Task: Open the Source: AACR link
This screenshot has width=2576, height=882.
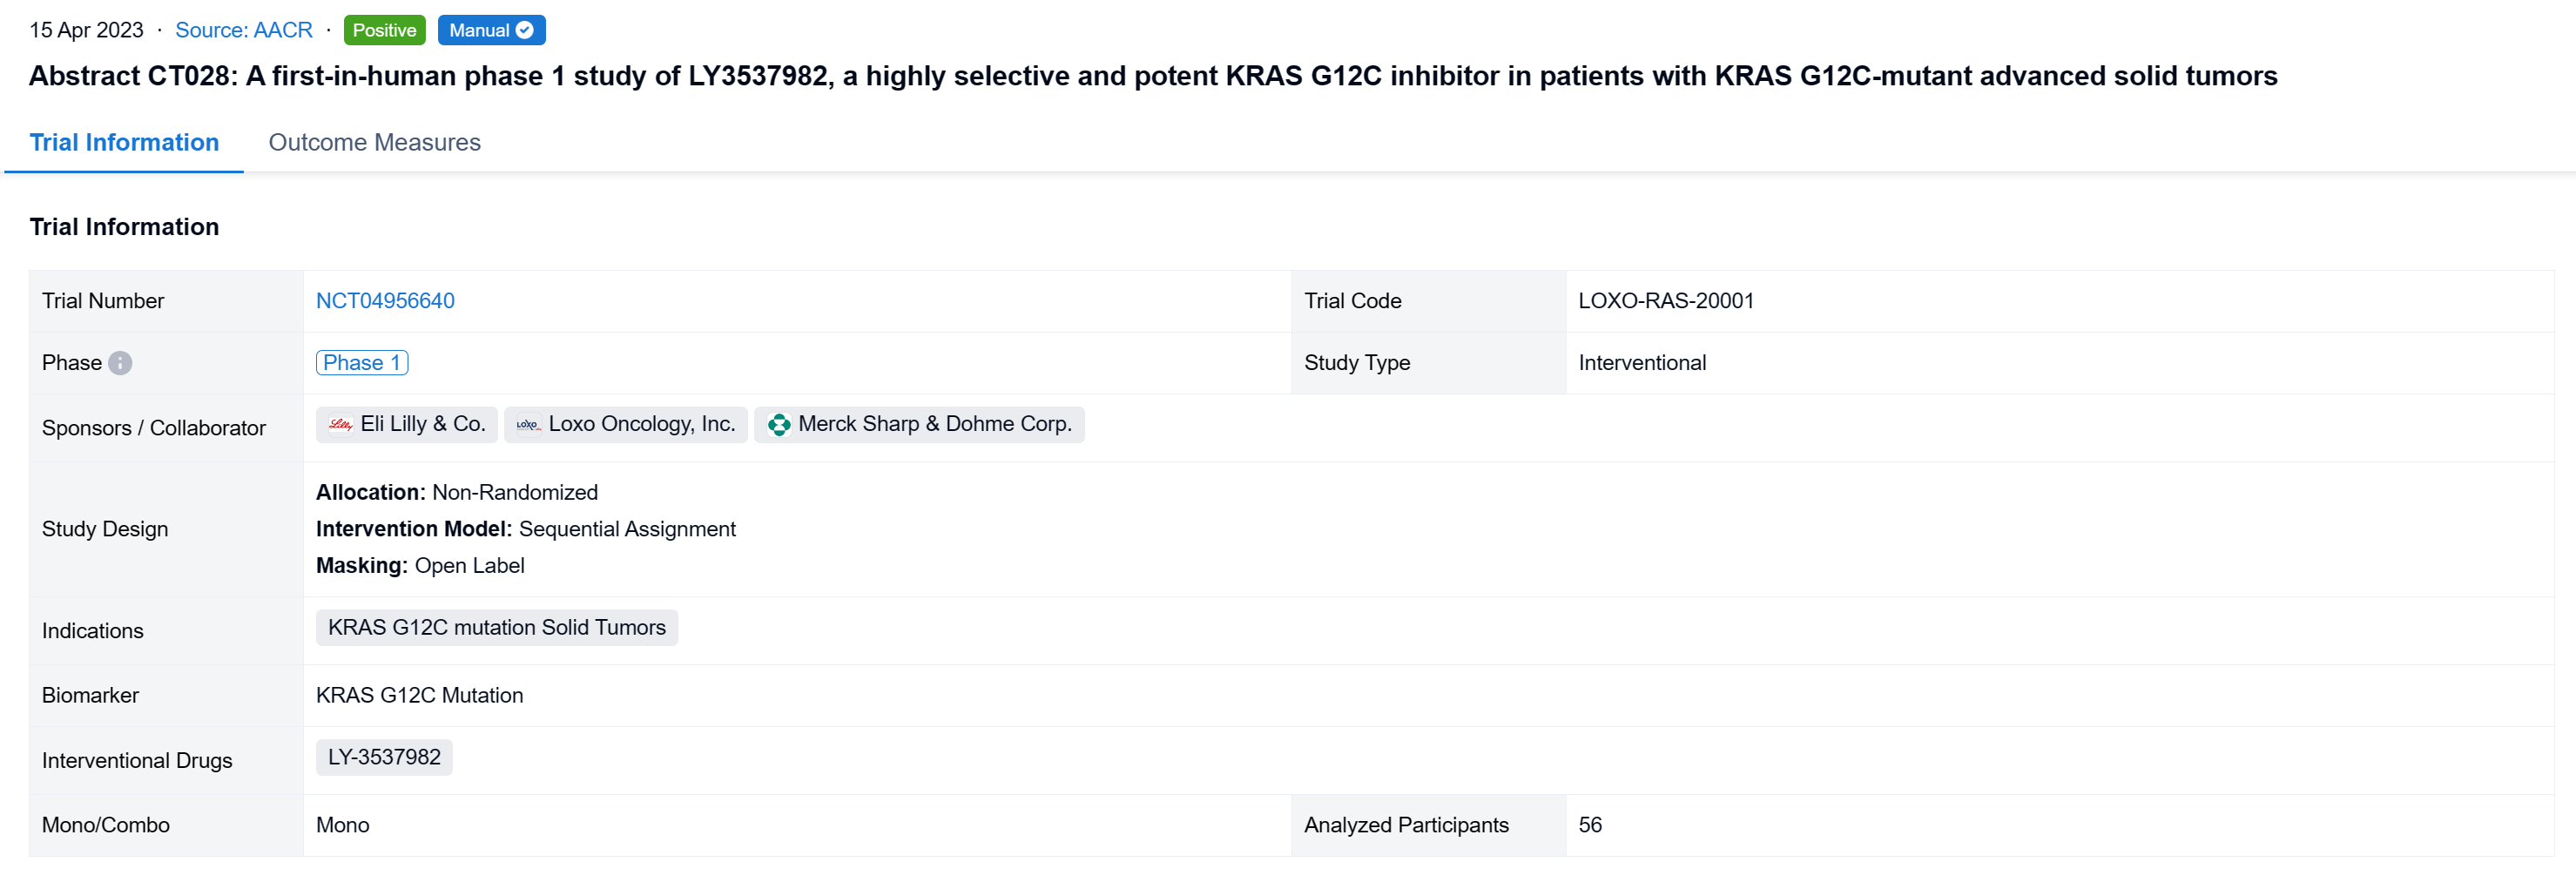Action: tap(244, 30)
